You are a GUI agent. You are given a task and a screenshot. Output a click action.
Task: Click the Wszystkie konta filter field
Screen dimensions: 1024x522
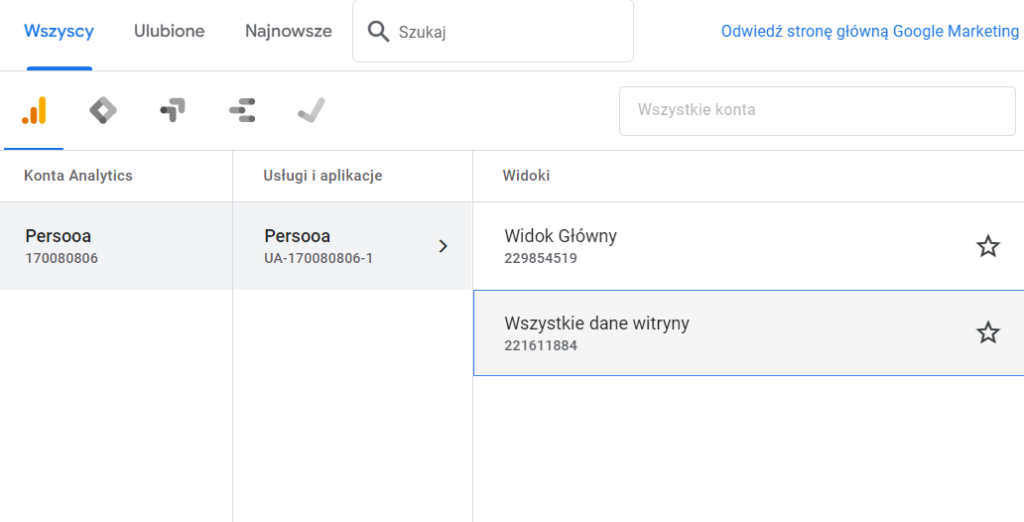coord(817,110)
